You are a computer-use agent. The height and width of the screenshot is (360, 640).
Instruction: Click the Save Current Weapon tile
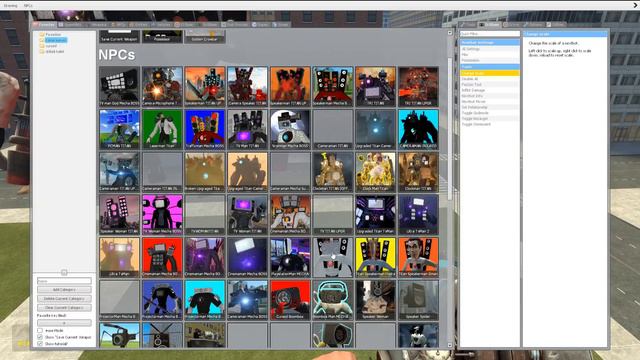click(119, 36)
